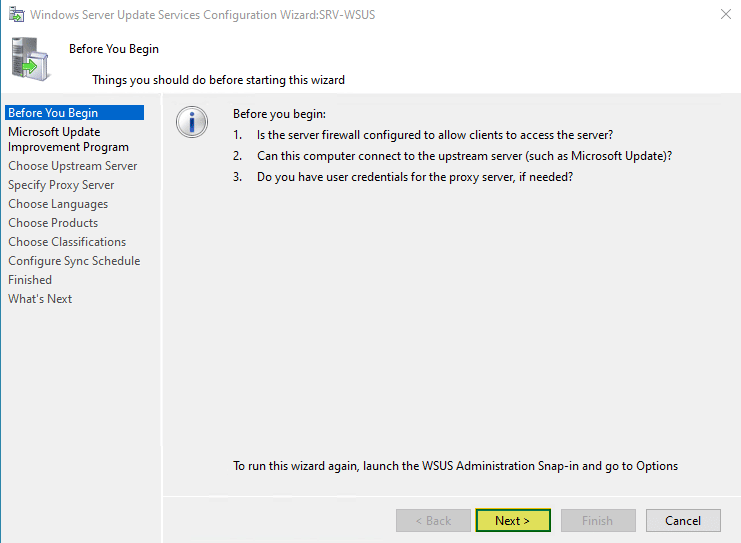Click the greyed-out Finish button
The height and width of the screenshot is (543, 741).
(x=598, y=520)
